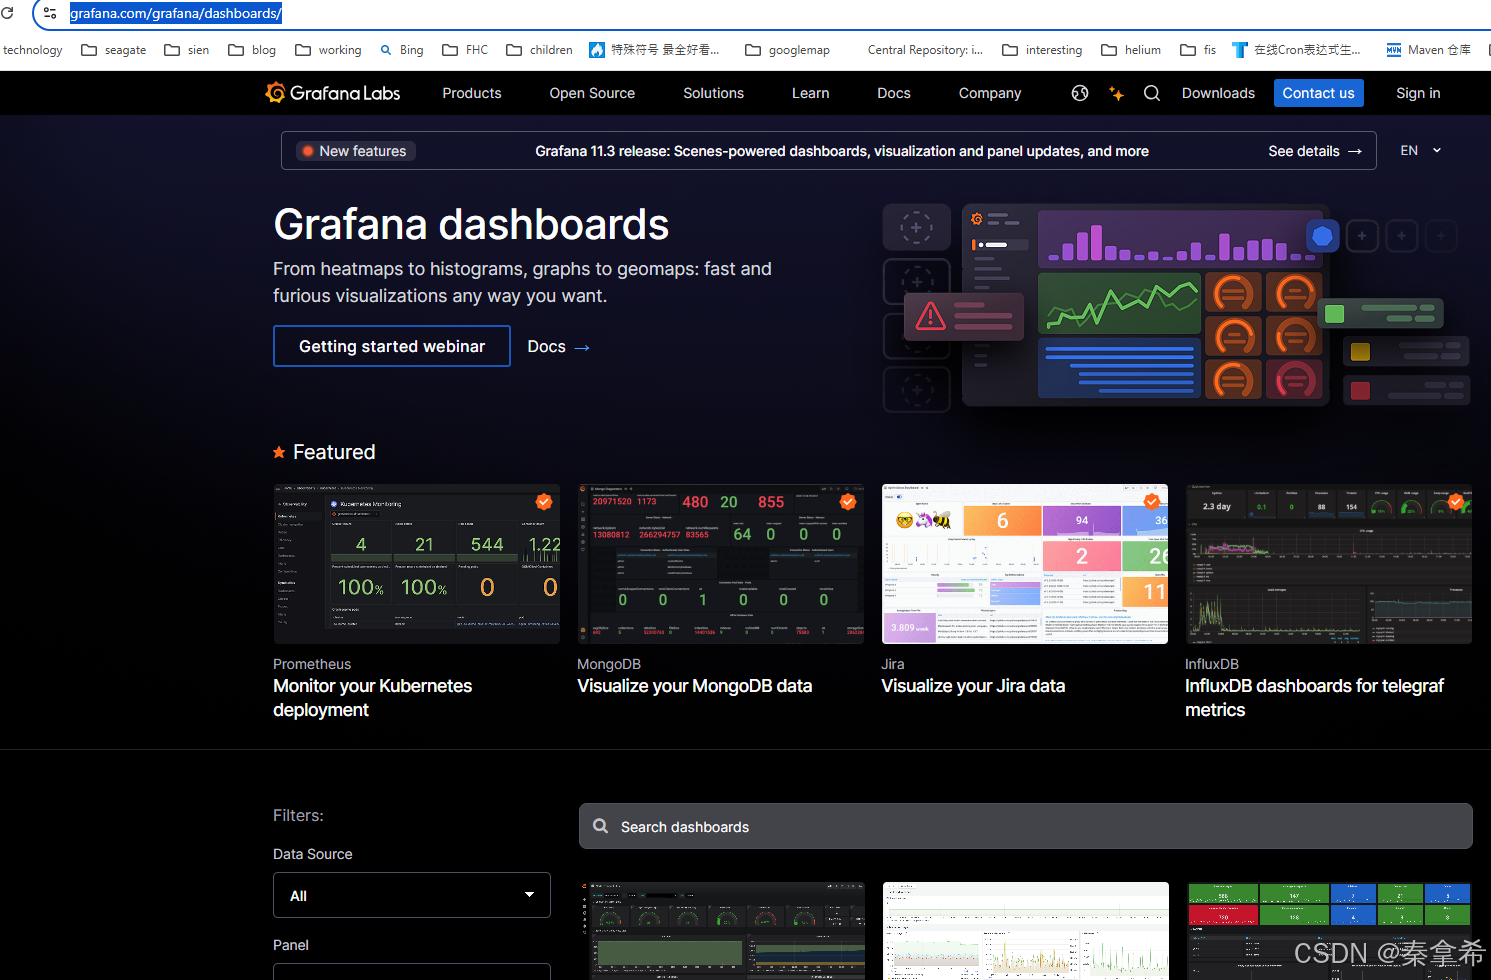The width and height of the screenshot is (1491, 980).
Task: Click the Downloads link
Action: coord(1218,93)
